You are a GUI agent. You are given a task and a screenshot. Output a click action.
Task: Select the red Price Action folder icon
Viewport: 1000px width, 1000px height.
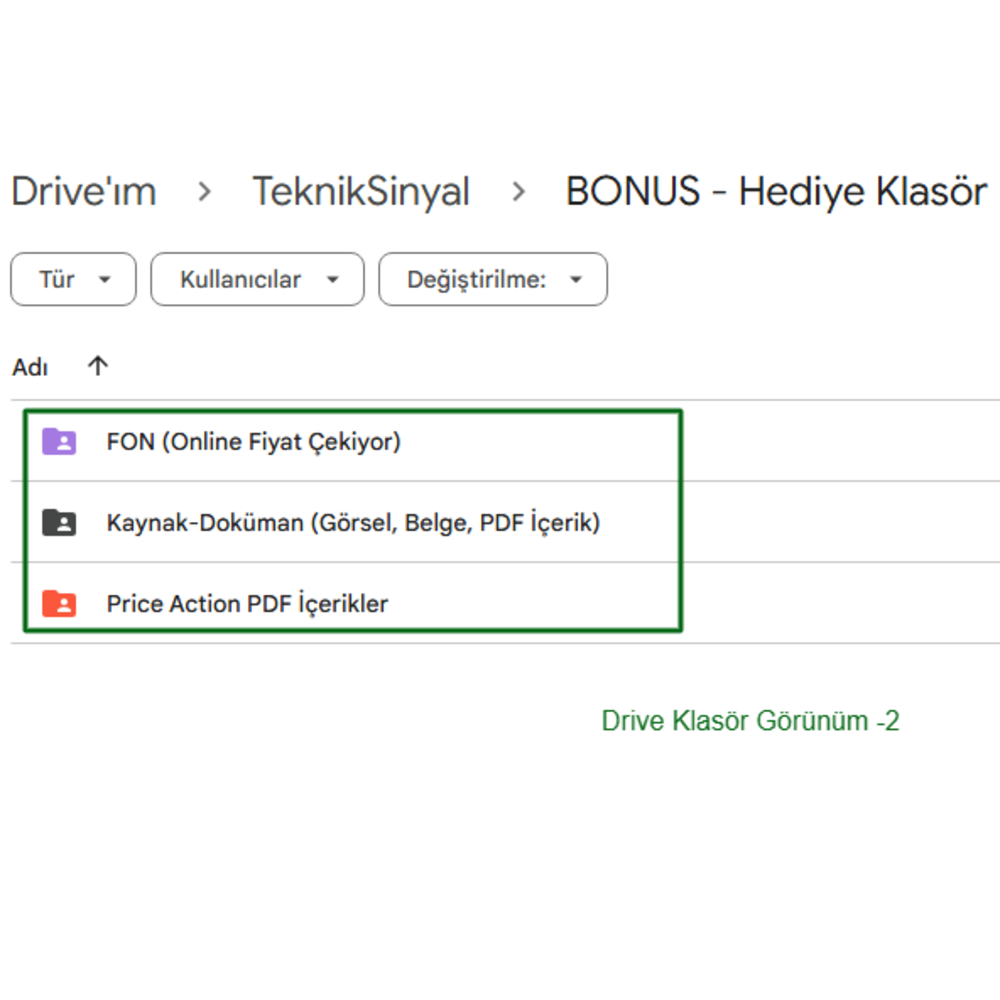tap(59, 603)
